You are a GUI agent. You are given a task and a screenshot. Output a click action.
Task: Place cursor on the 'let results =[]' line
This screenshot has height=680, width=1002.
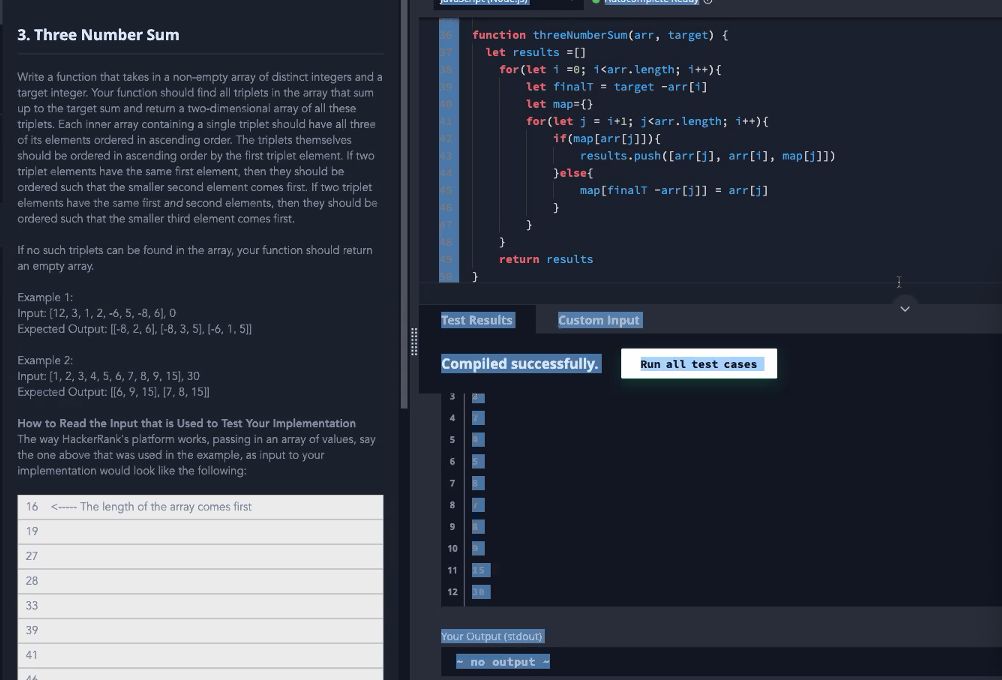[x=536, y=52]
